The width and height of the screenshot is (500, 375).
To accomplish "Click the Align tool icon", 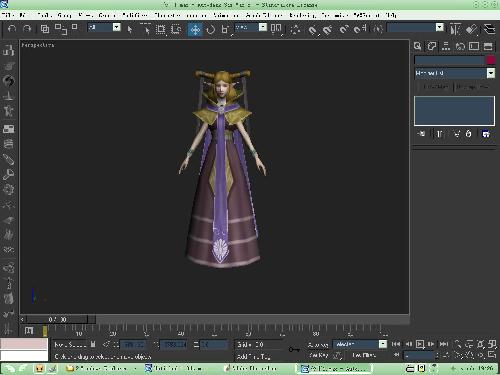I will point(472,29).
